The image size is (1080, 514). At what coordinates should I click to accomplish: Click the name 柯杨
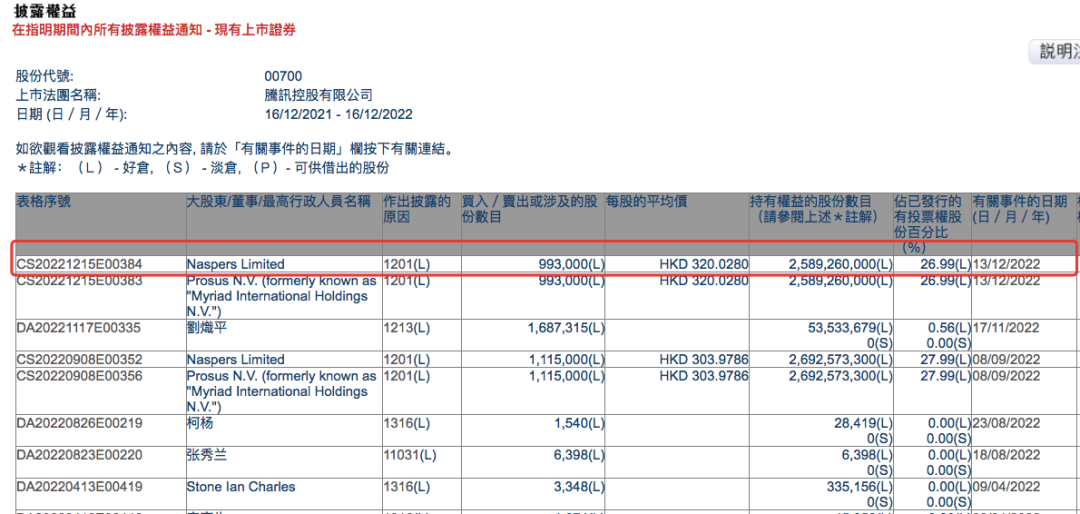[x=200, y=424]
